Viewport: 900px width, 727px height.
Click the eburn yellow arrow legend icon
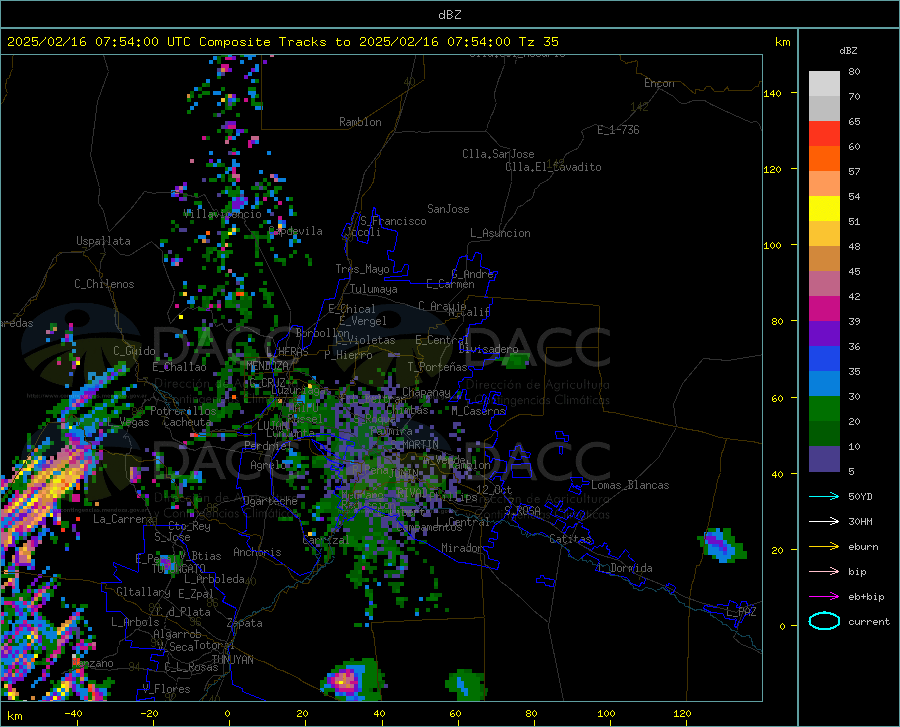pyautogui.click(x=824, y=546)
